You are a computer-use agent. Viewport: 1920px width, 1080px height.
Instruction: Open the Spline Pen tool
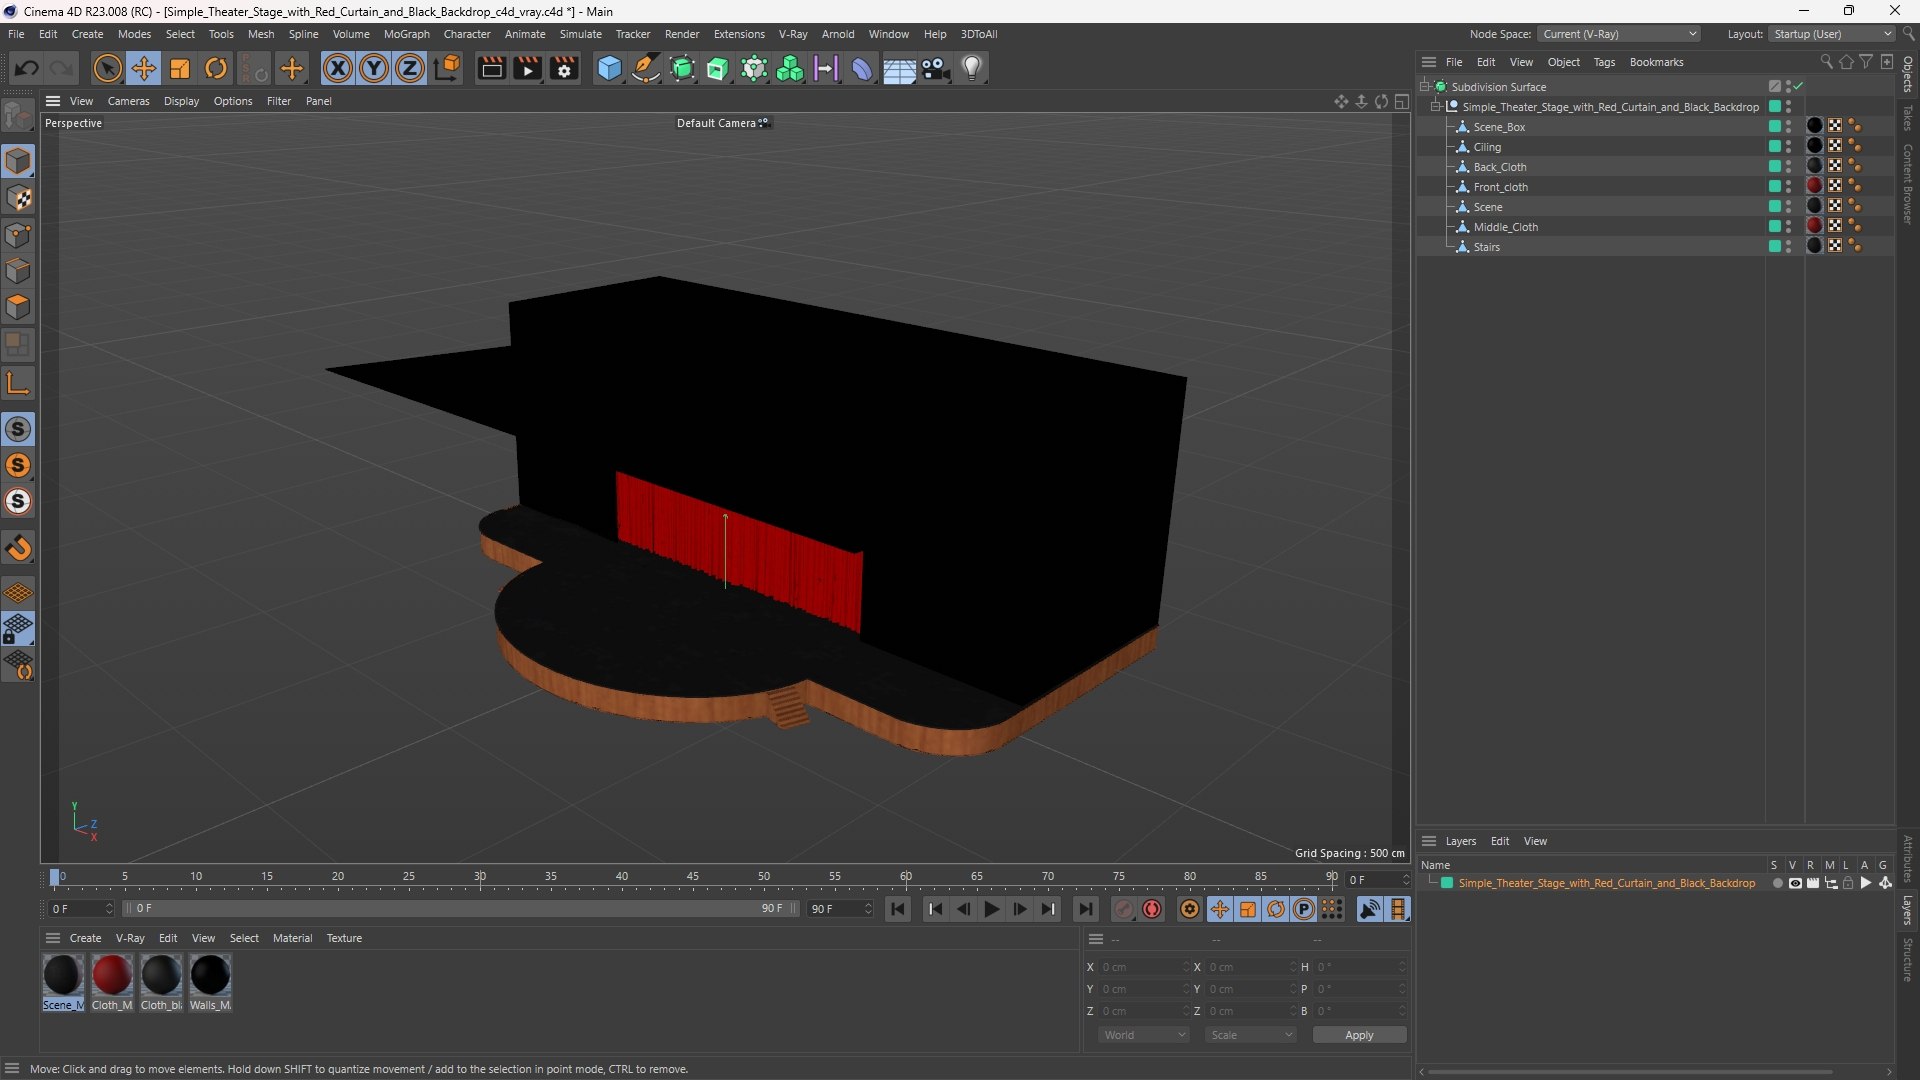coord(646,68)
